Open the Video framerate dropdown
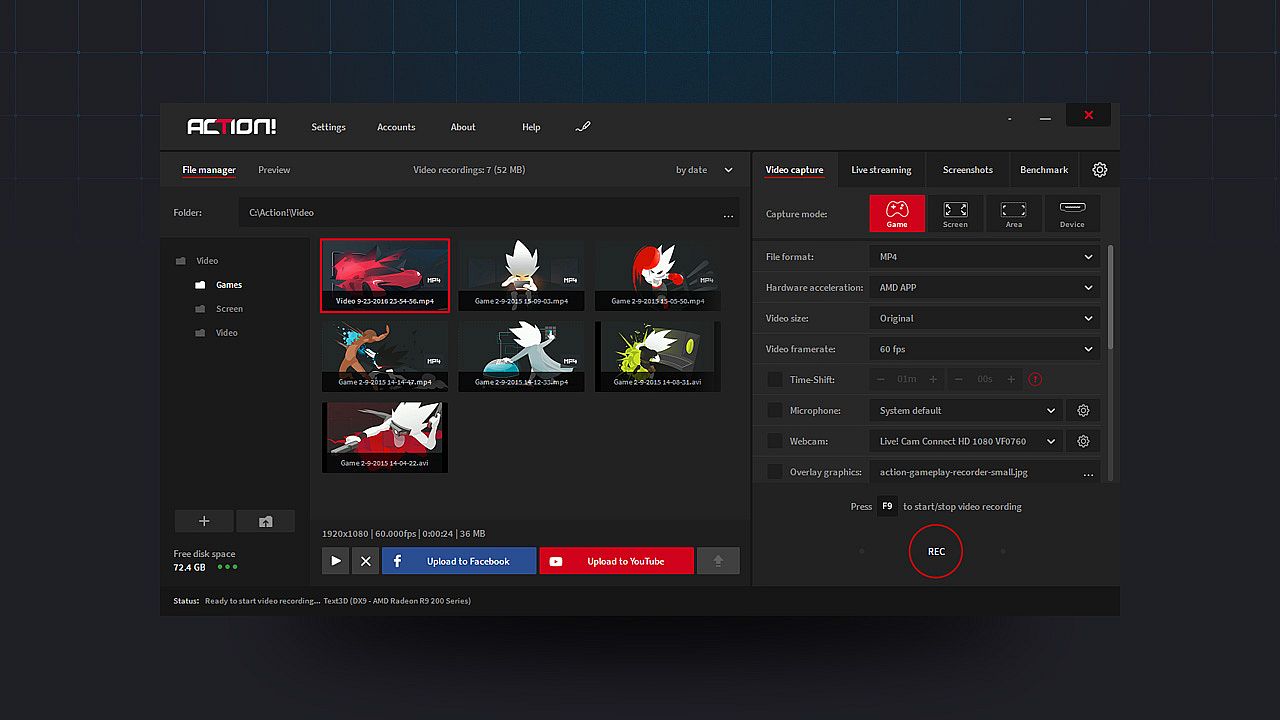Viewport: 1280px width, 720px height. pyautogui.click(x=985, y=349)
